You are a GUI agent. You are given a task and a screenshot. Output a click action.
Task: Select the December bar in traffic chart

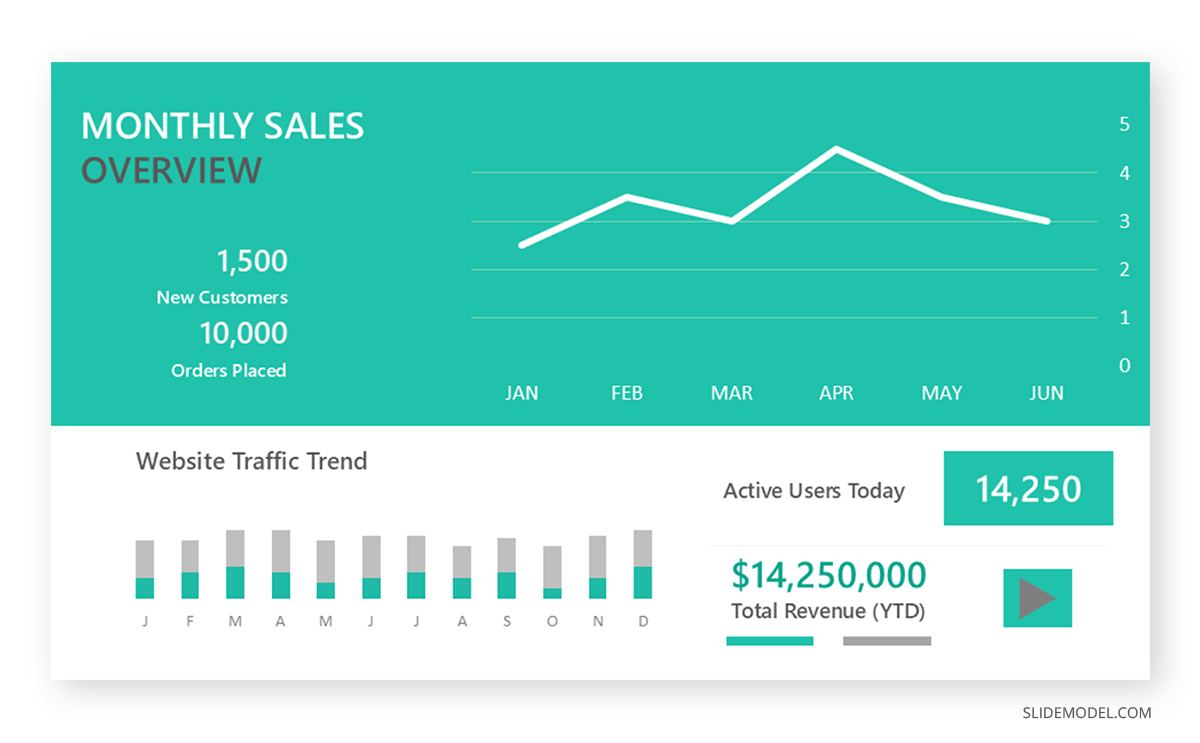click(643, 564)
